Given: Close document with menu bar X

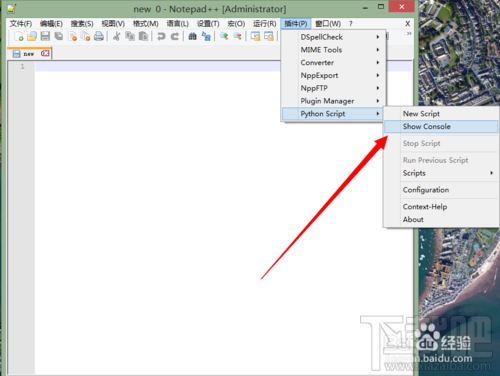Looking at the screenshot, I should click(x=407, y=24).
